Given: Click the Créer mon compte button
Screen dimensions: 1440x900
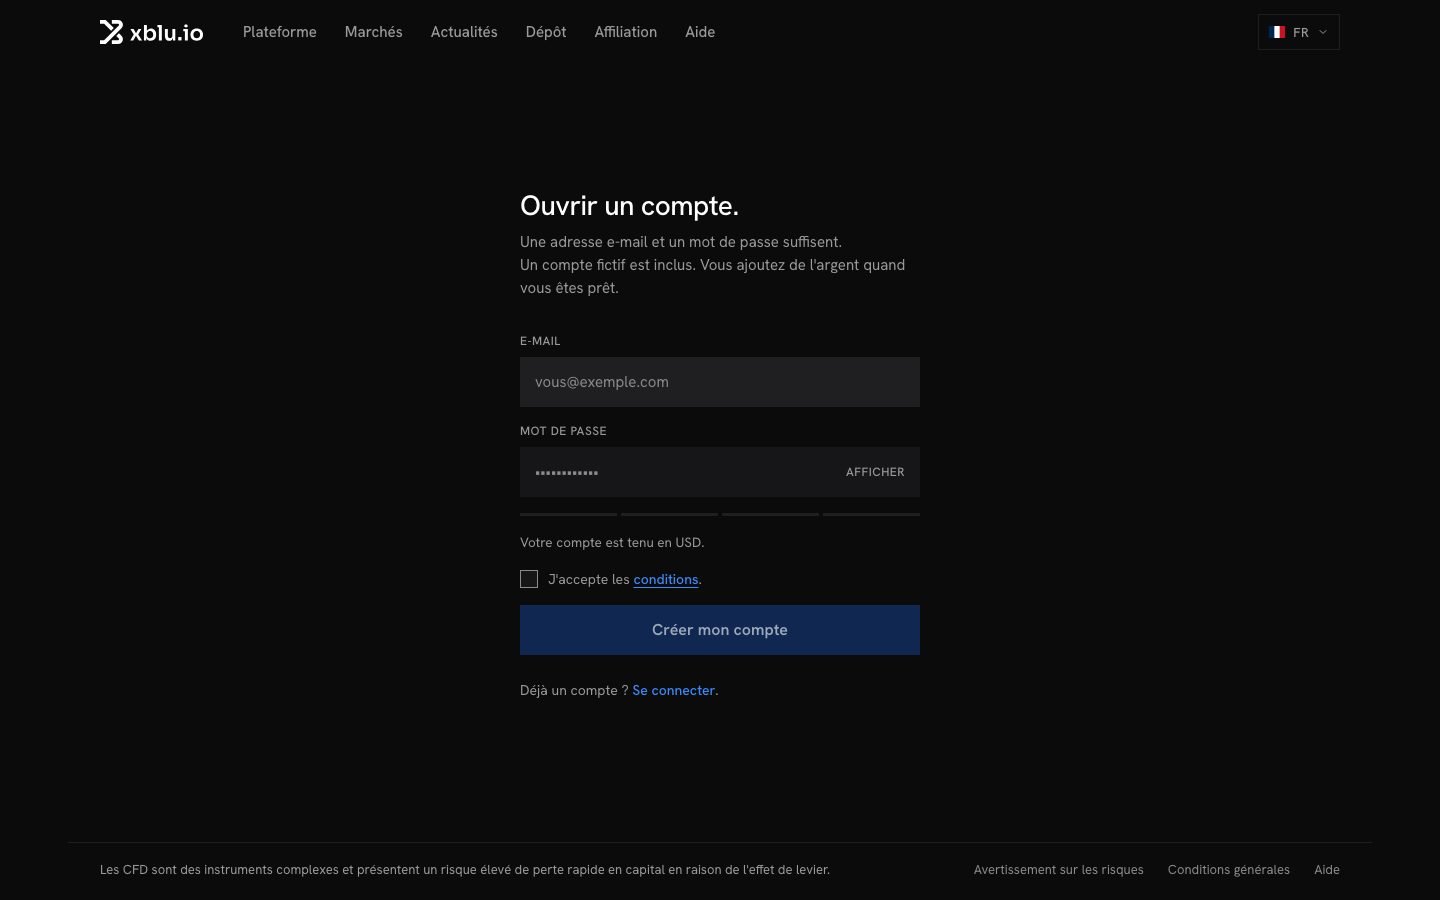Looking at the screenshot, I should click(720, 630).
